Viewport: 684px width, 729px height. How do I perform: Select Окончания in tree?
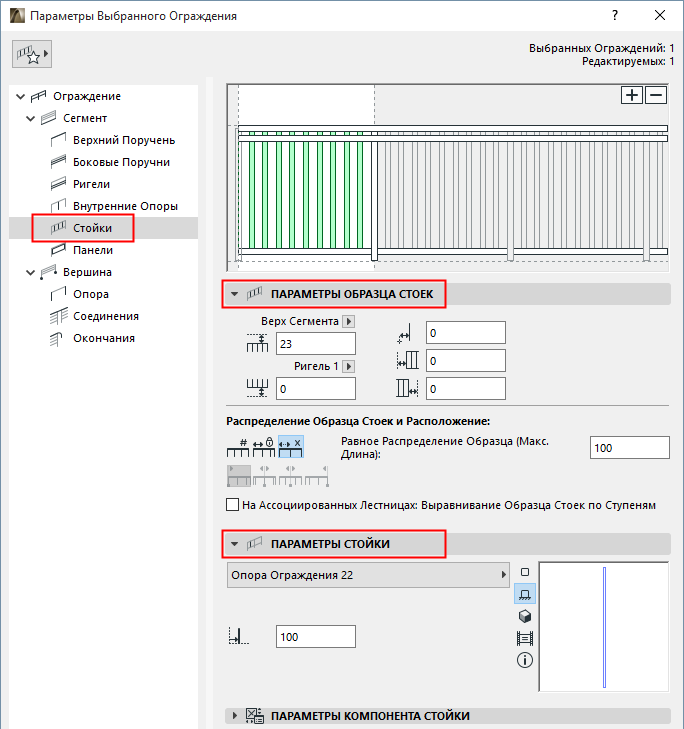[104, 338]
